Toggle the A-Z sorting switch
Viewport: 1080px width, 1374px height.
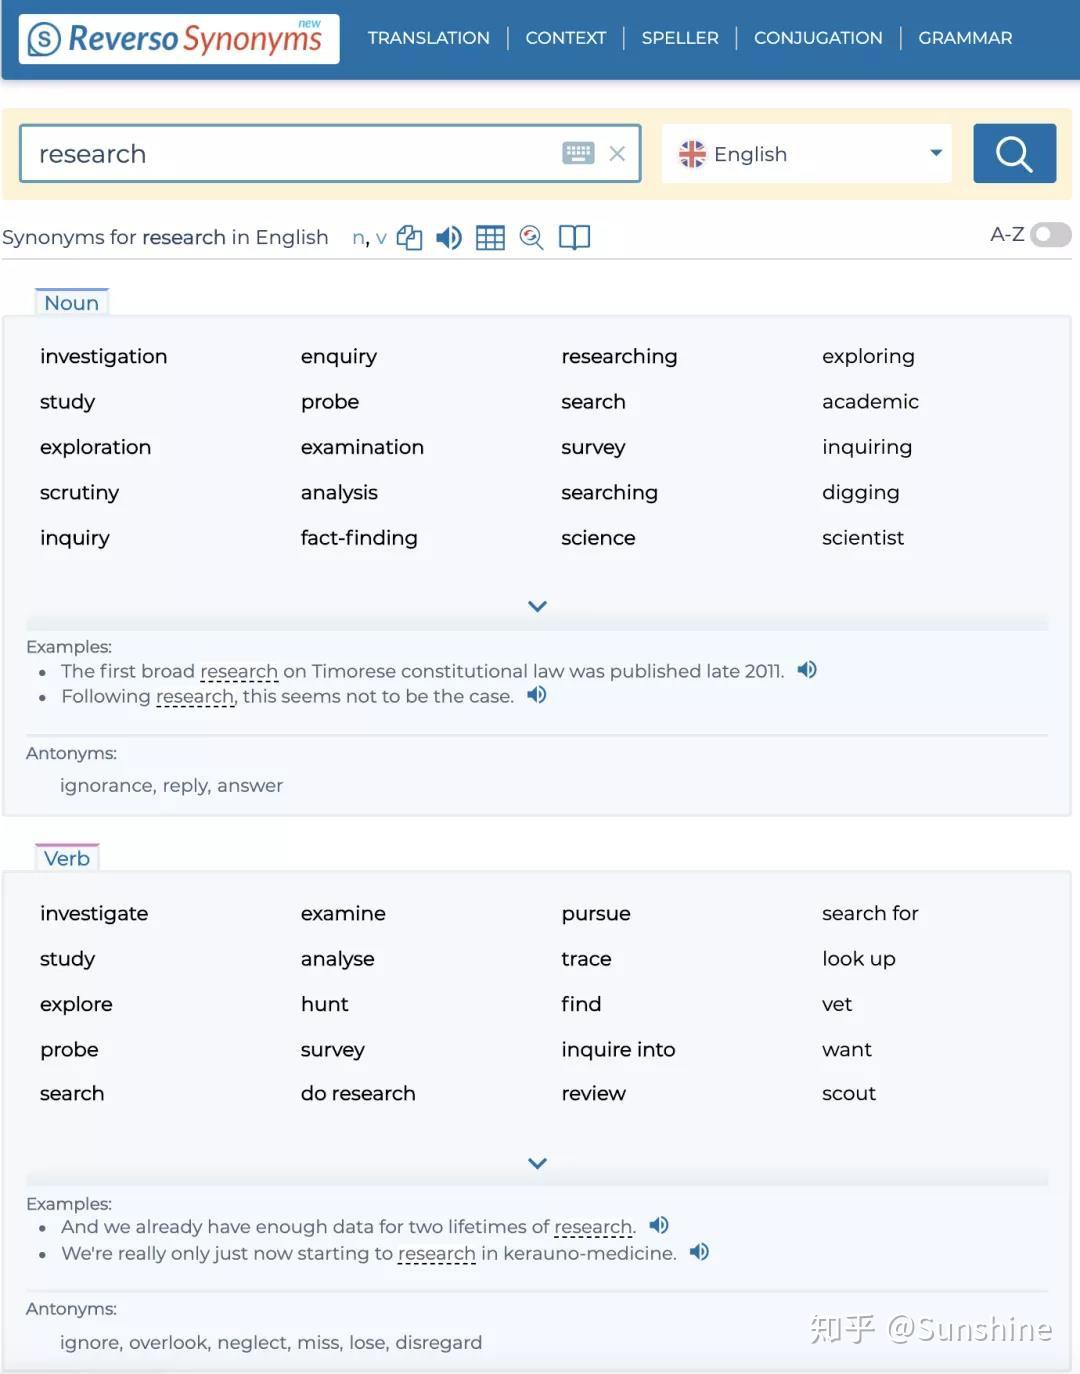[1050, 234]
